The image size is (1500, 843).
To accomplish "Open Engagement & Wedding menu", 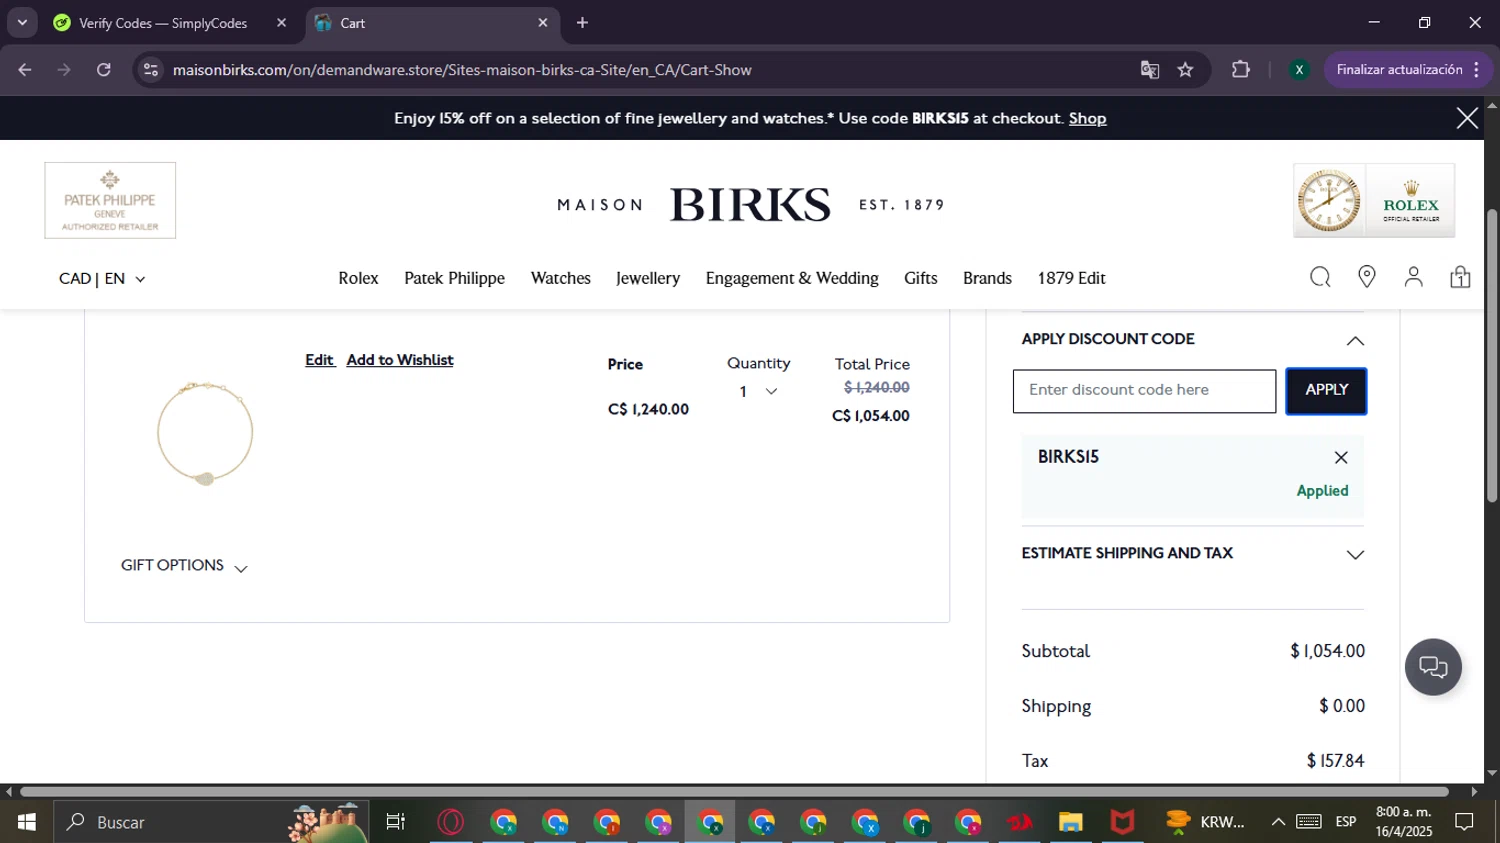I will (x=792, y=278).
